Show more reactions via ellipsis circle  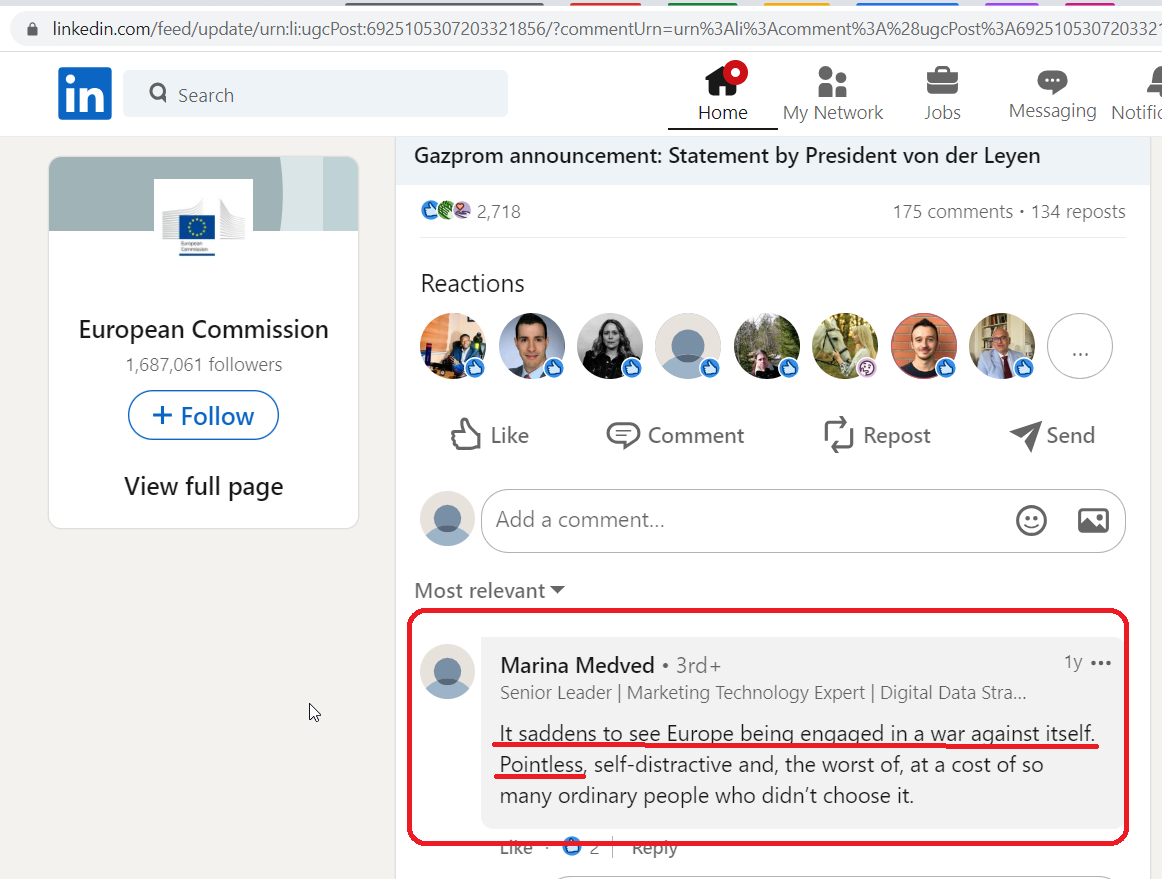point(1080,346)
